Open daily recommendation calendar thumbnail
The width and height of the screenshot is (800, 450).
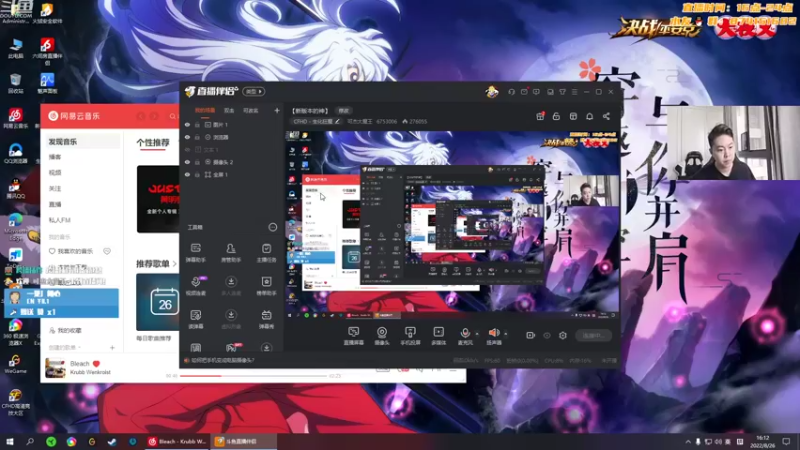(158, 302)
